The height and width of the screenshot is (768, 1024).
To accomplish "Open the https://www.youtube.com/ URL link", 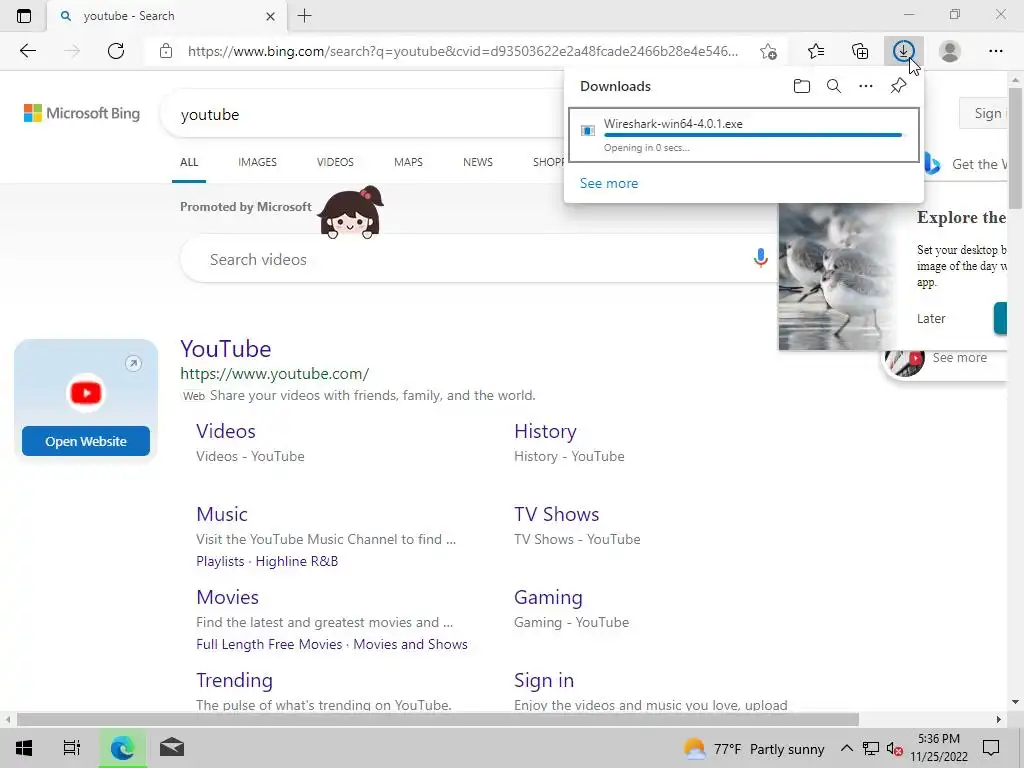I will tap(274, 374).
